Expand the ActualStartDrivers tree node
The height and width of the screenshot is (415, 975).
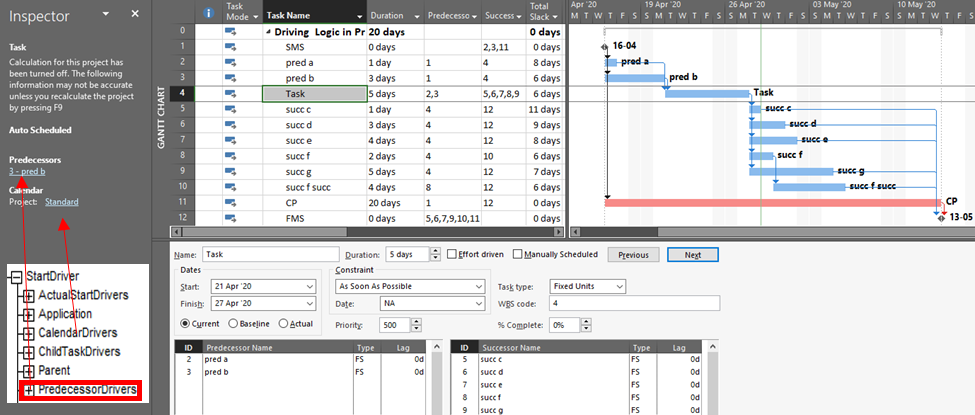click(28, 295)
